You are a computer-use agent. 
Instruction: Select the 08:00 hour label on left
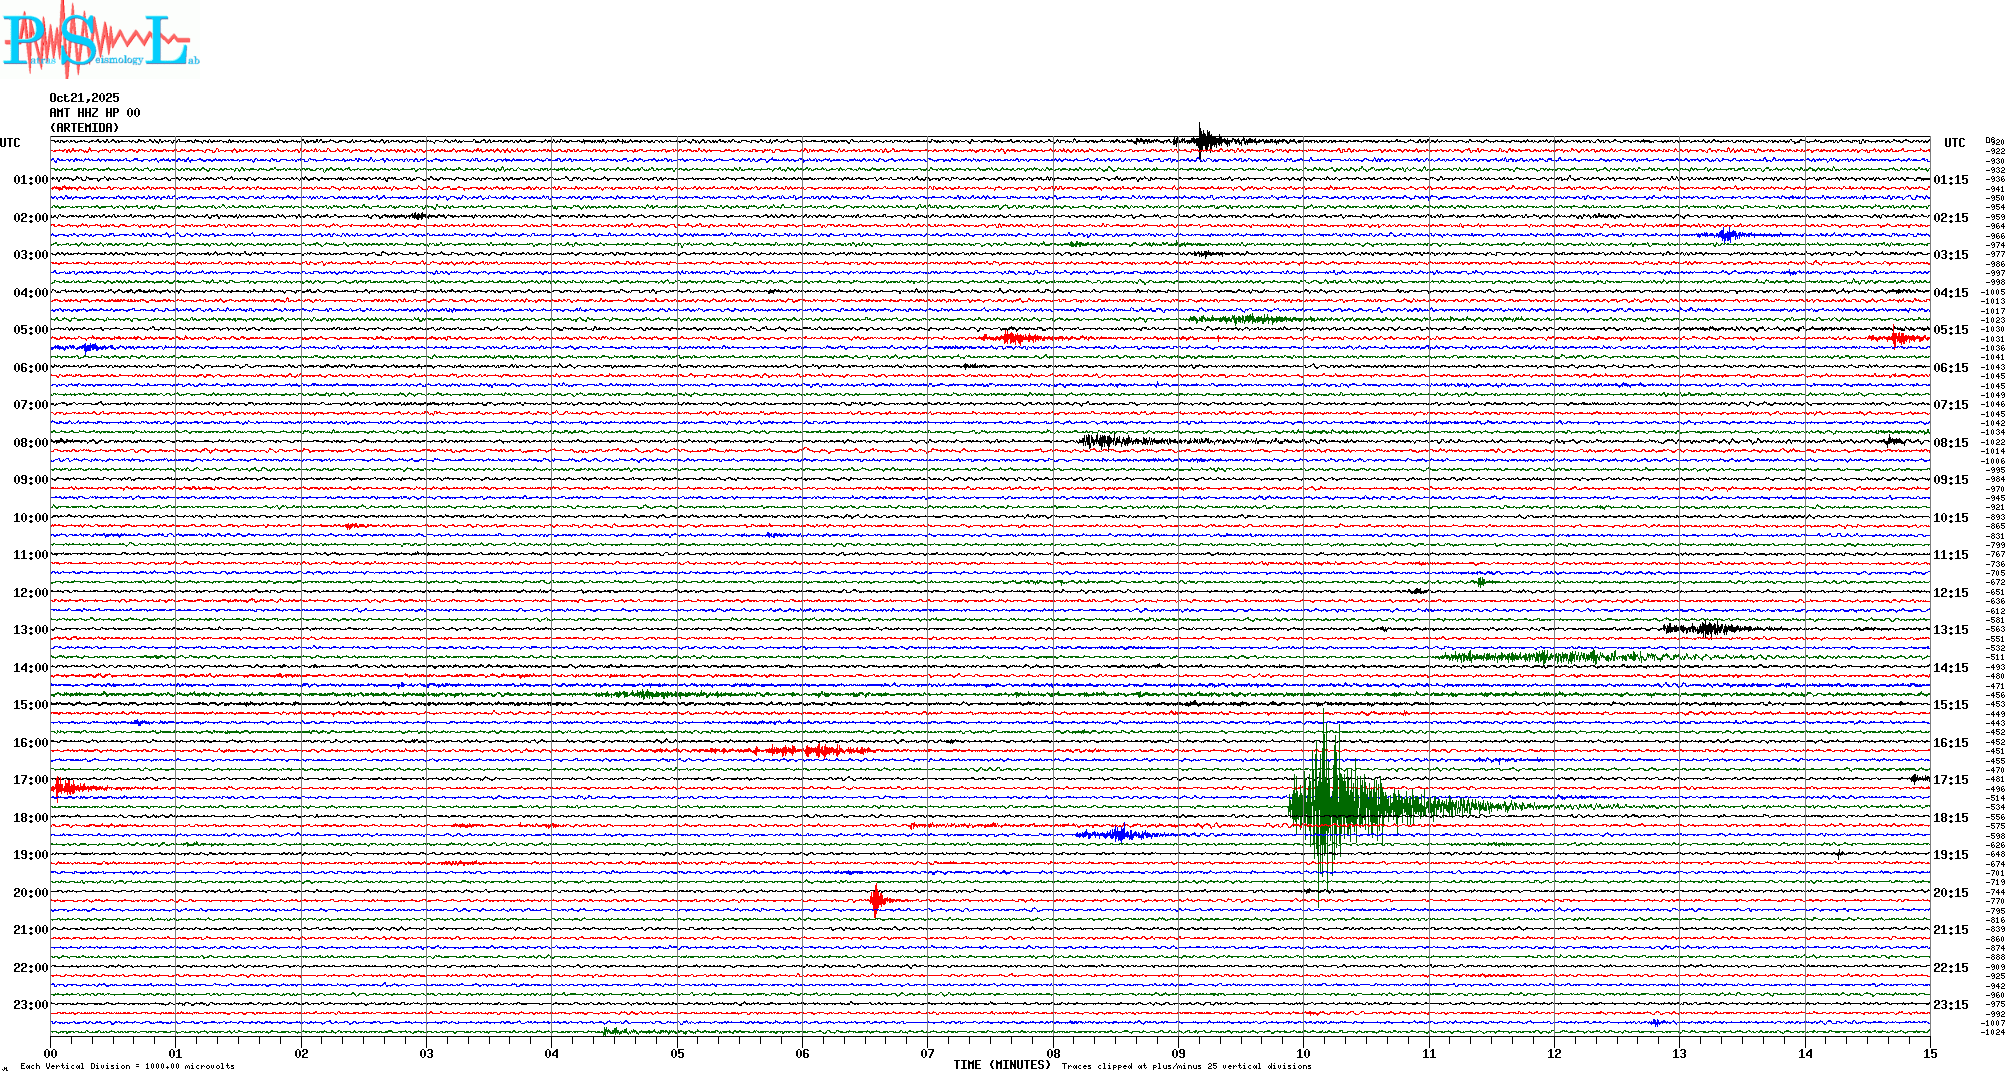coord(30,443)
